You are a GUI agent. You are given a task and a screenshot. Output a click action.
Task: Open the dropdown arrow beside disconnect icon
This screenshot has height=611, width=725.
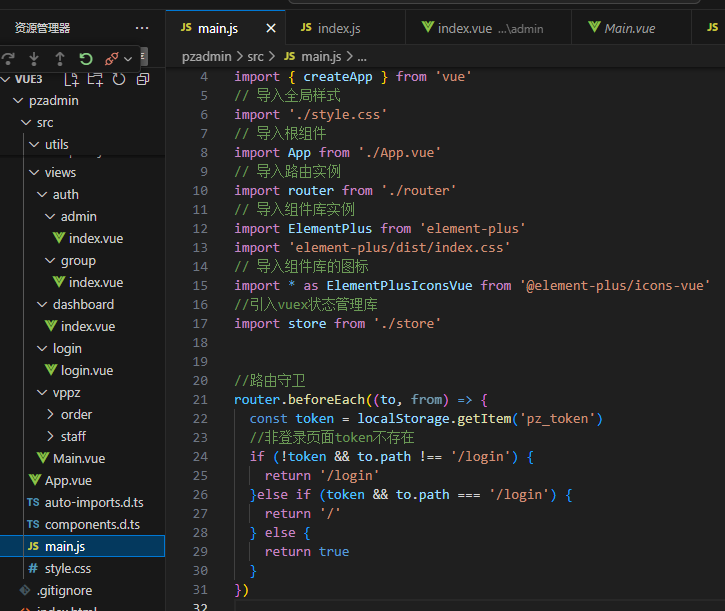[129, 58]
